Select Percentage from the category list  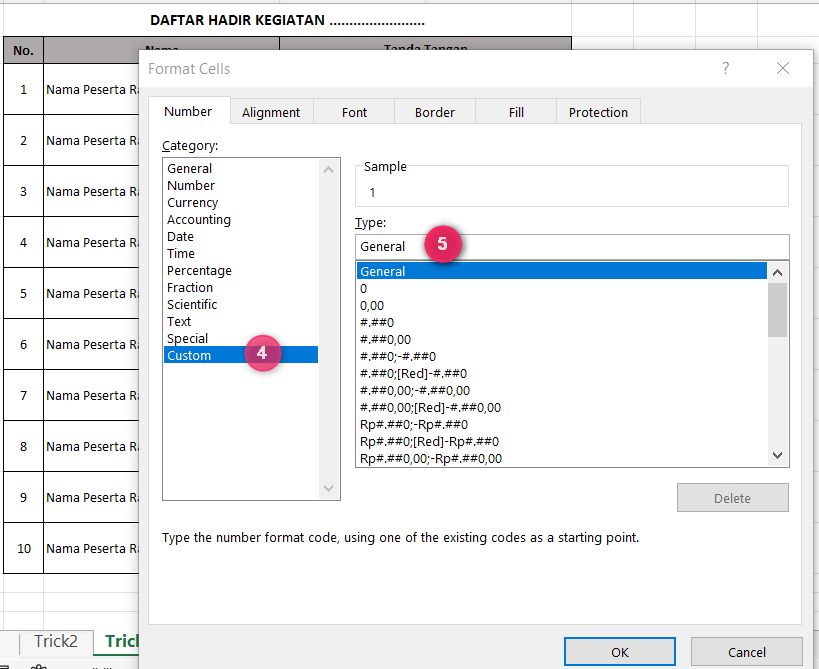coord(199,271)
